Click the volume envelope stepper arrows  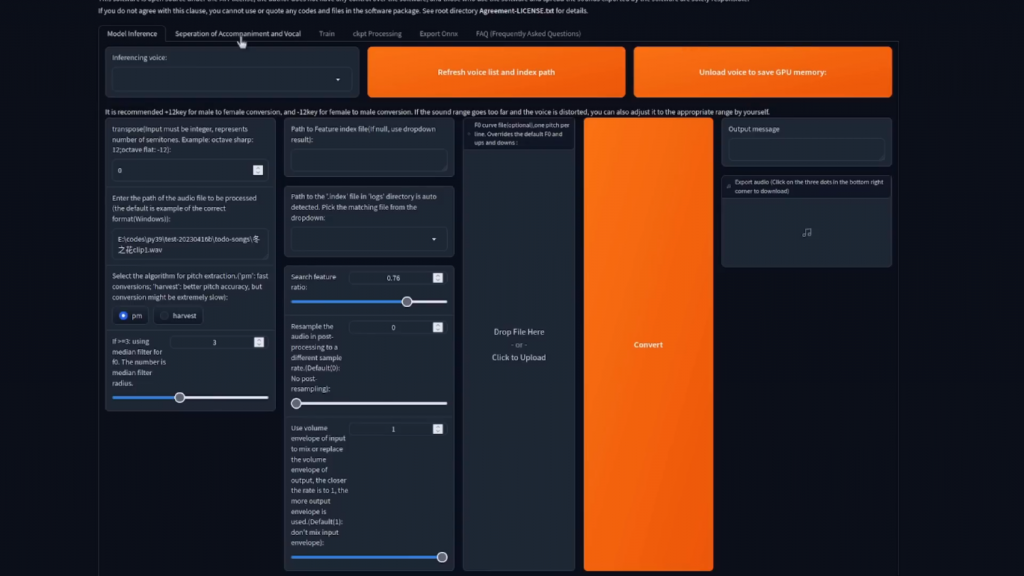(438, 429)
